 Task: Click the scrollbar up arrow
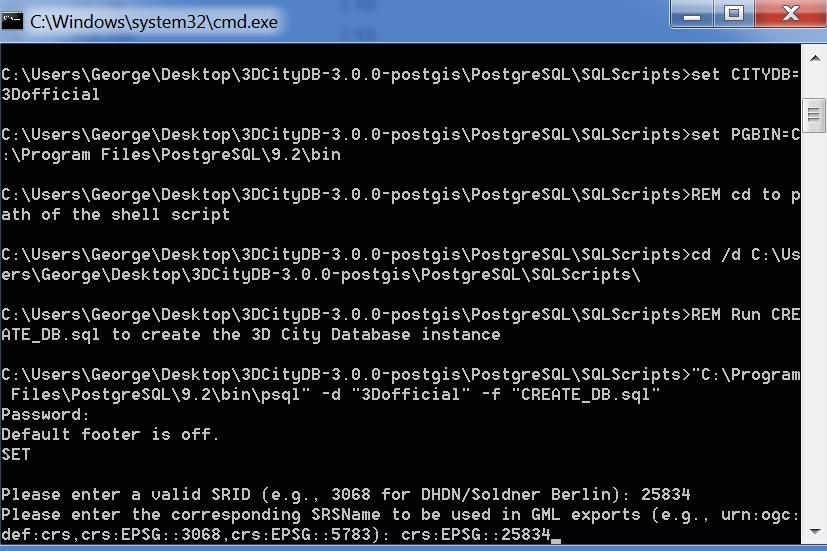(x=814, y=59)
